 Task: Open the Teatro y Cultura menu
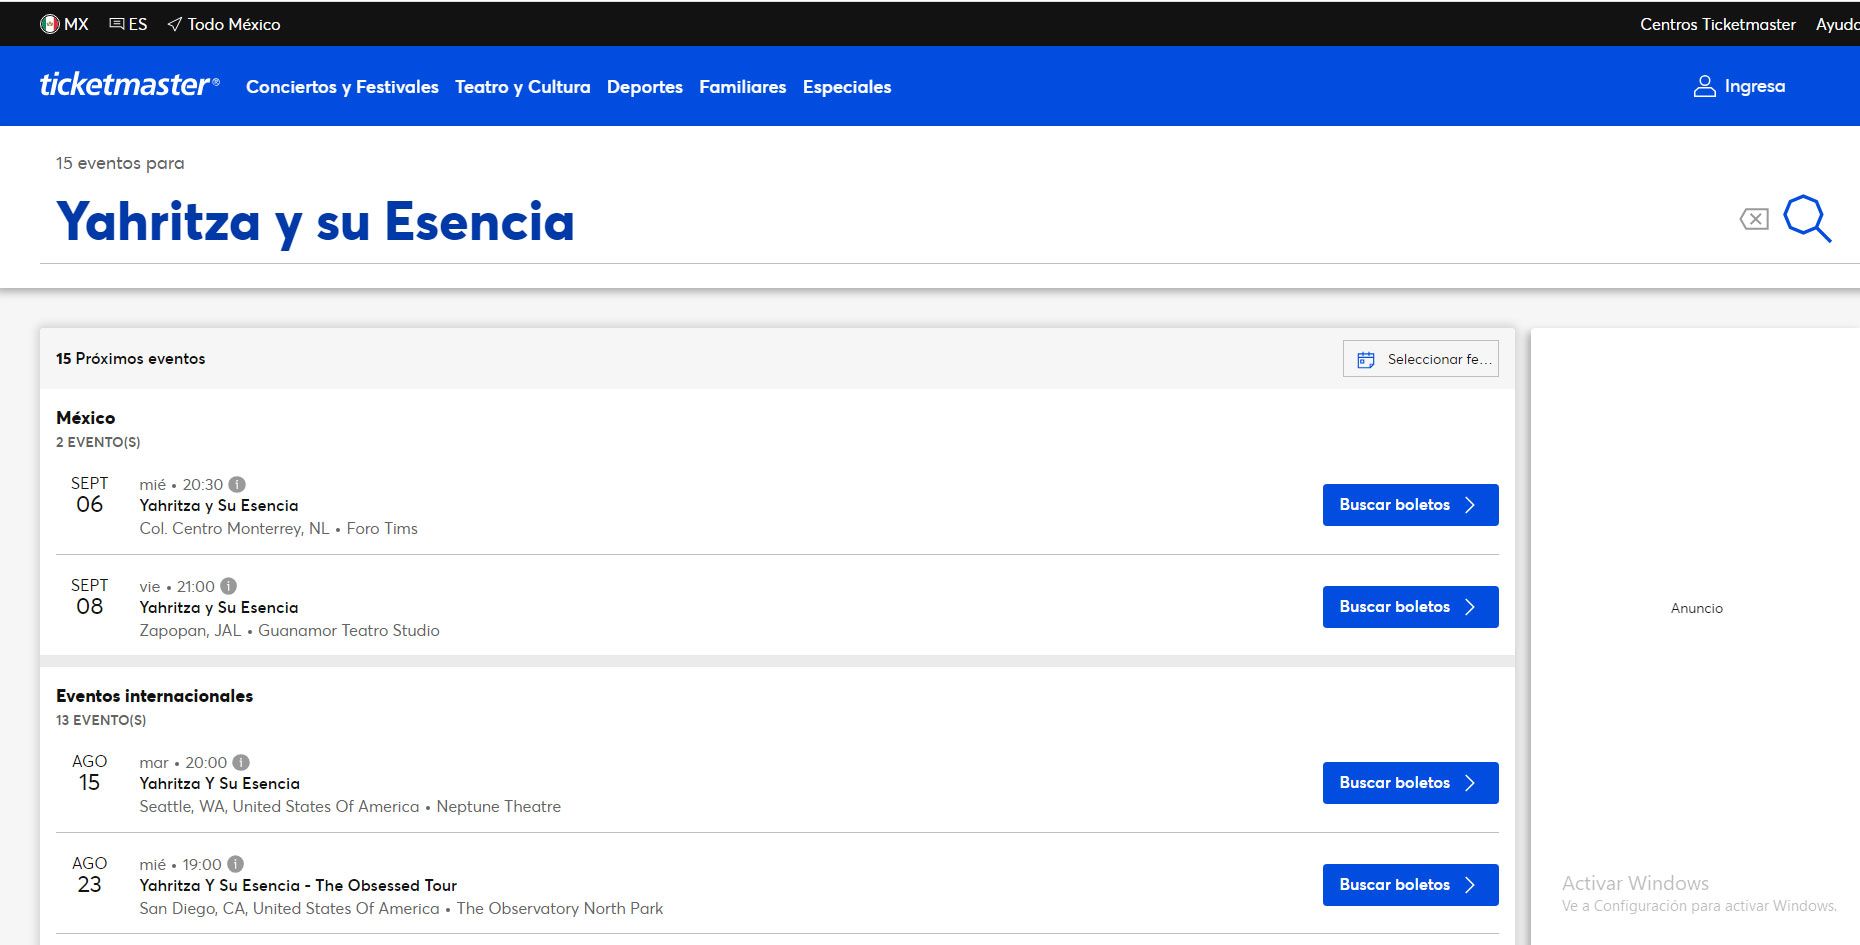coord(522,87)
